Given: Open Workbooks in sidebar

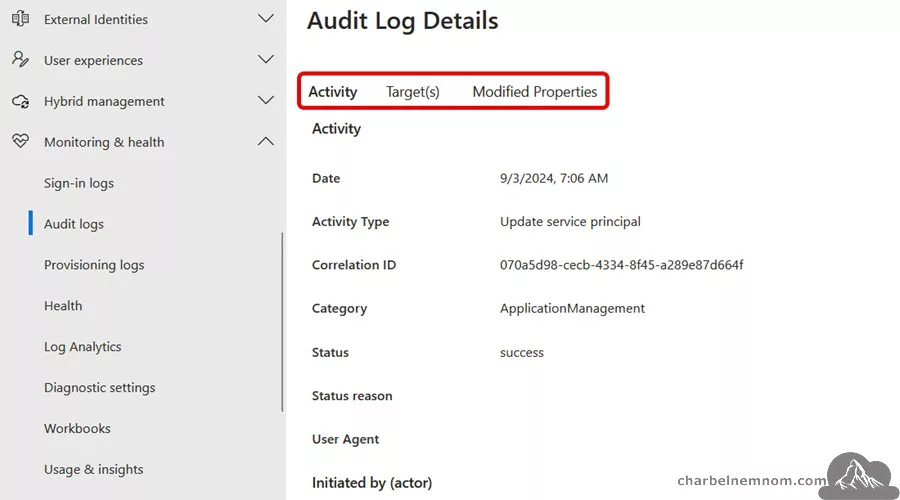Looking at the screenshot, I should point(77,428).
